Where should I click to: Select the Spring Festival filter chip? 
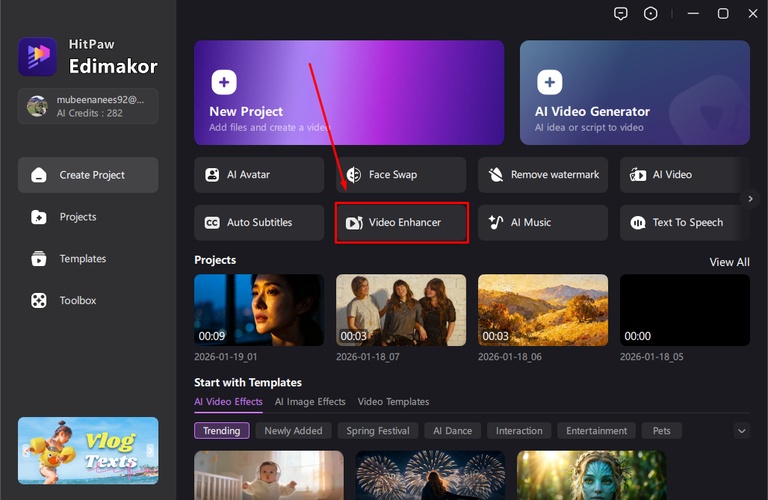(x=378, y=431)
